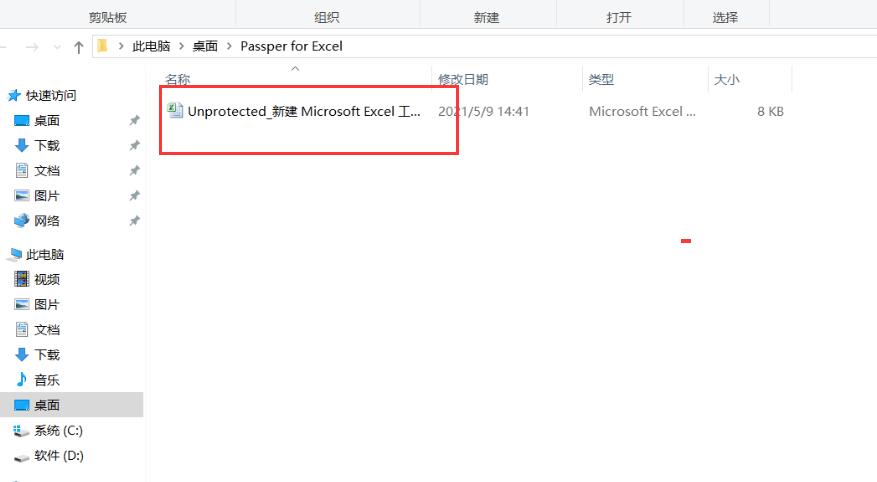Sort by 大小 column header
The height and width of the screenshot is (482, 877).
[727, 79]
